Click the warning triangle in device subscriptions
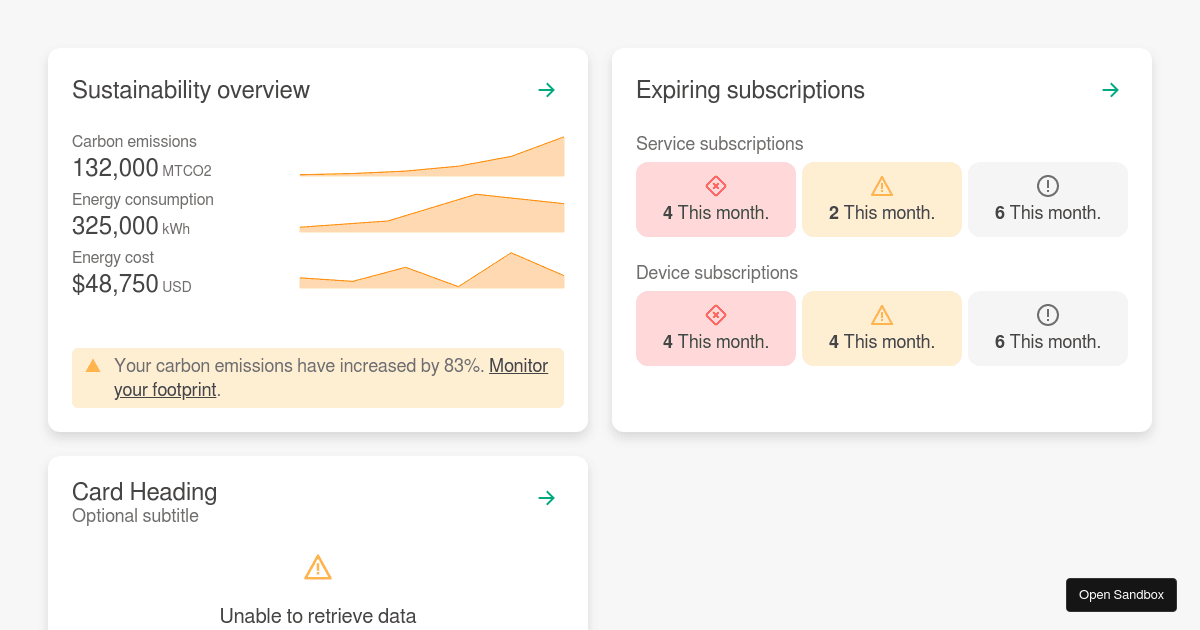The height and width of the screenshot is (630, 1200). (x=881, y=314)
